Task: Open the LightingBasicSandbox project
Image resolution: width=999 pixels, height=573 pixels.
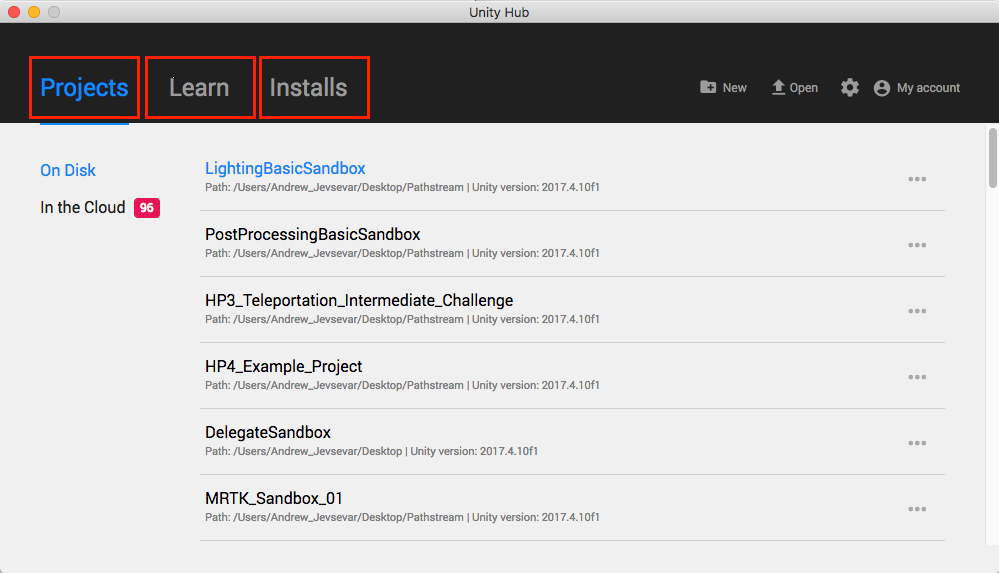Action: [285, 168]
